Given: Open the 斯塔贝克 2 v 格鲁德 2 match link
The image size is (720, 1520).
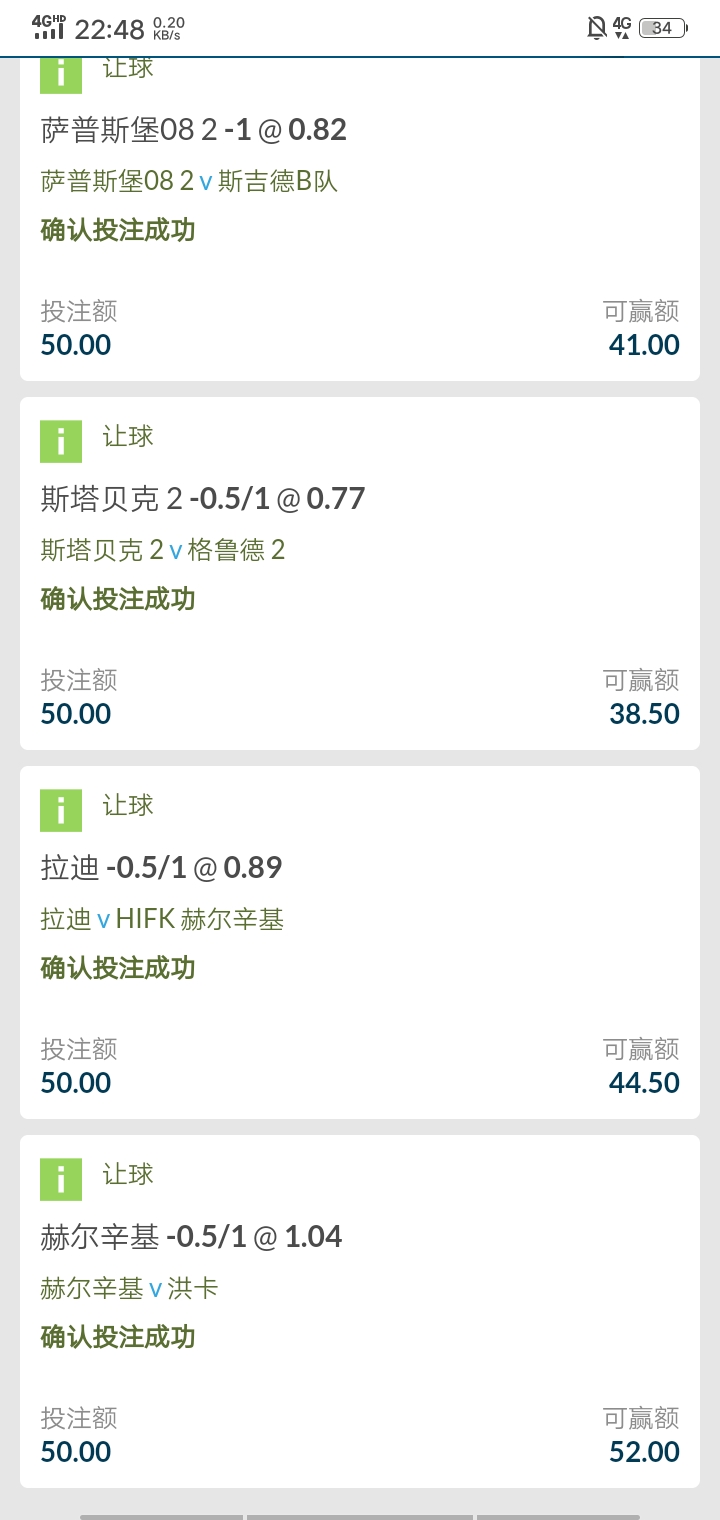Looking at the screenshot, I should [163, 550].
